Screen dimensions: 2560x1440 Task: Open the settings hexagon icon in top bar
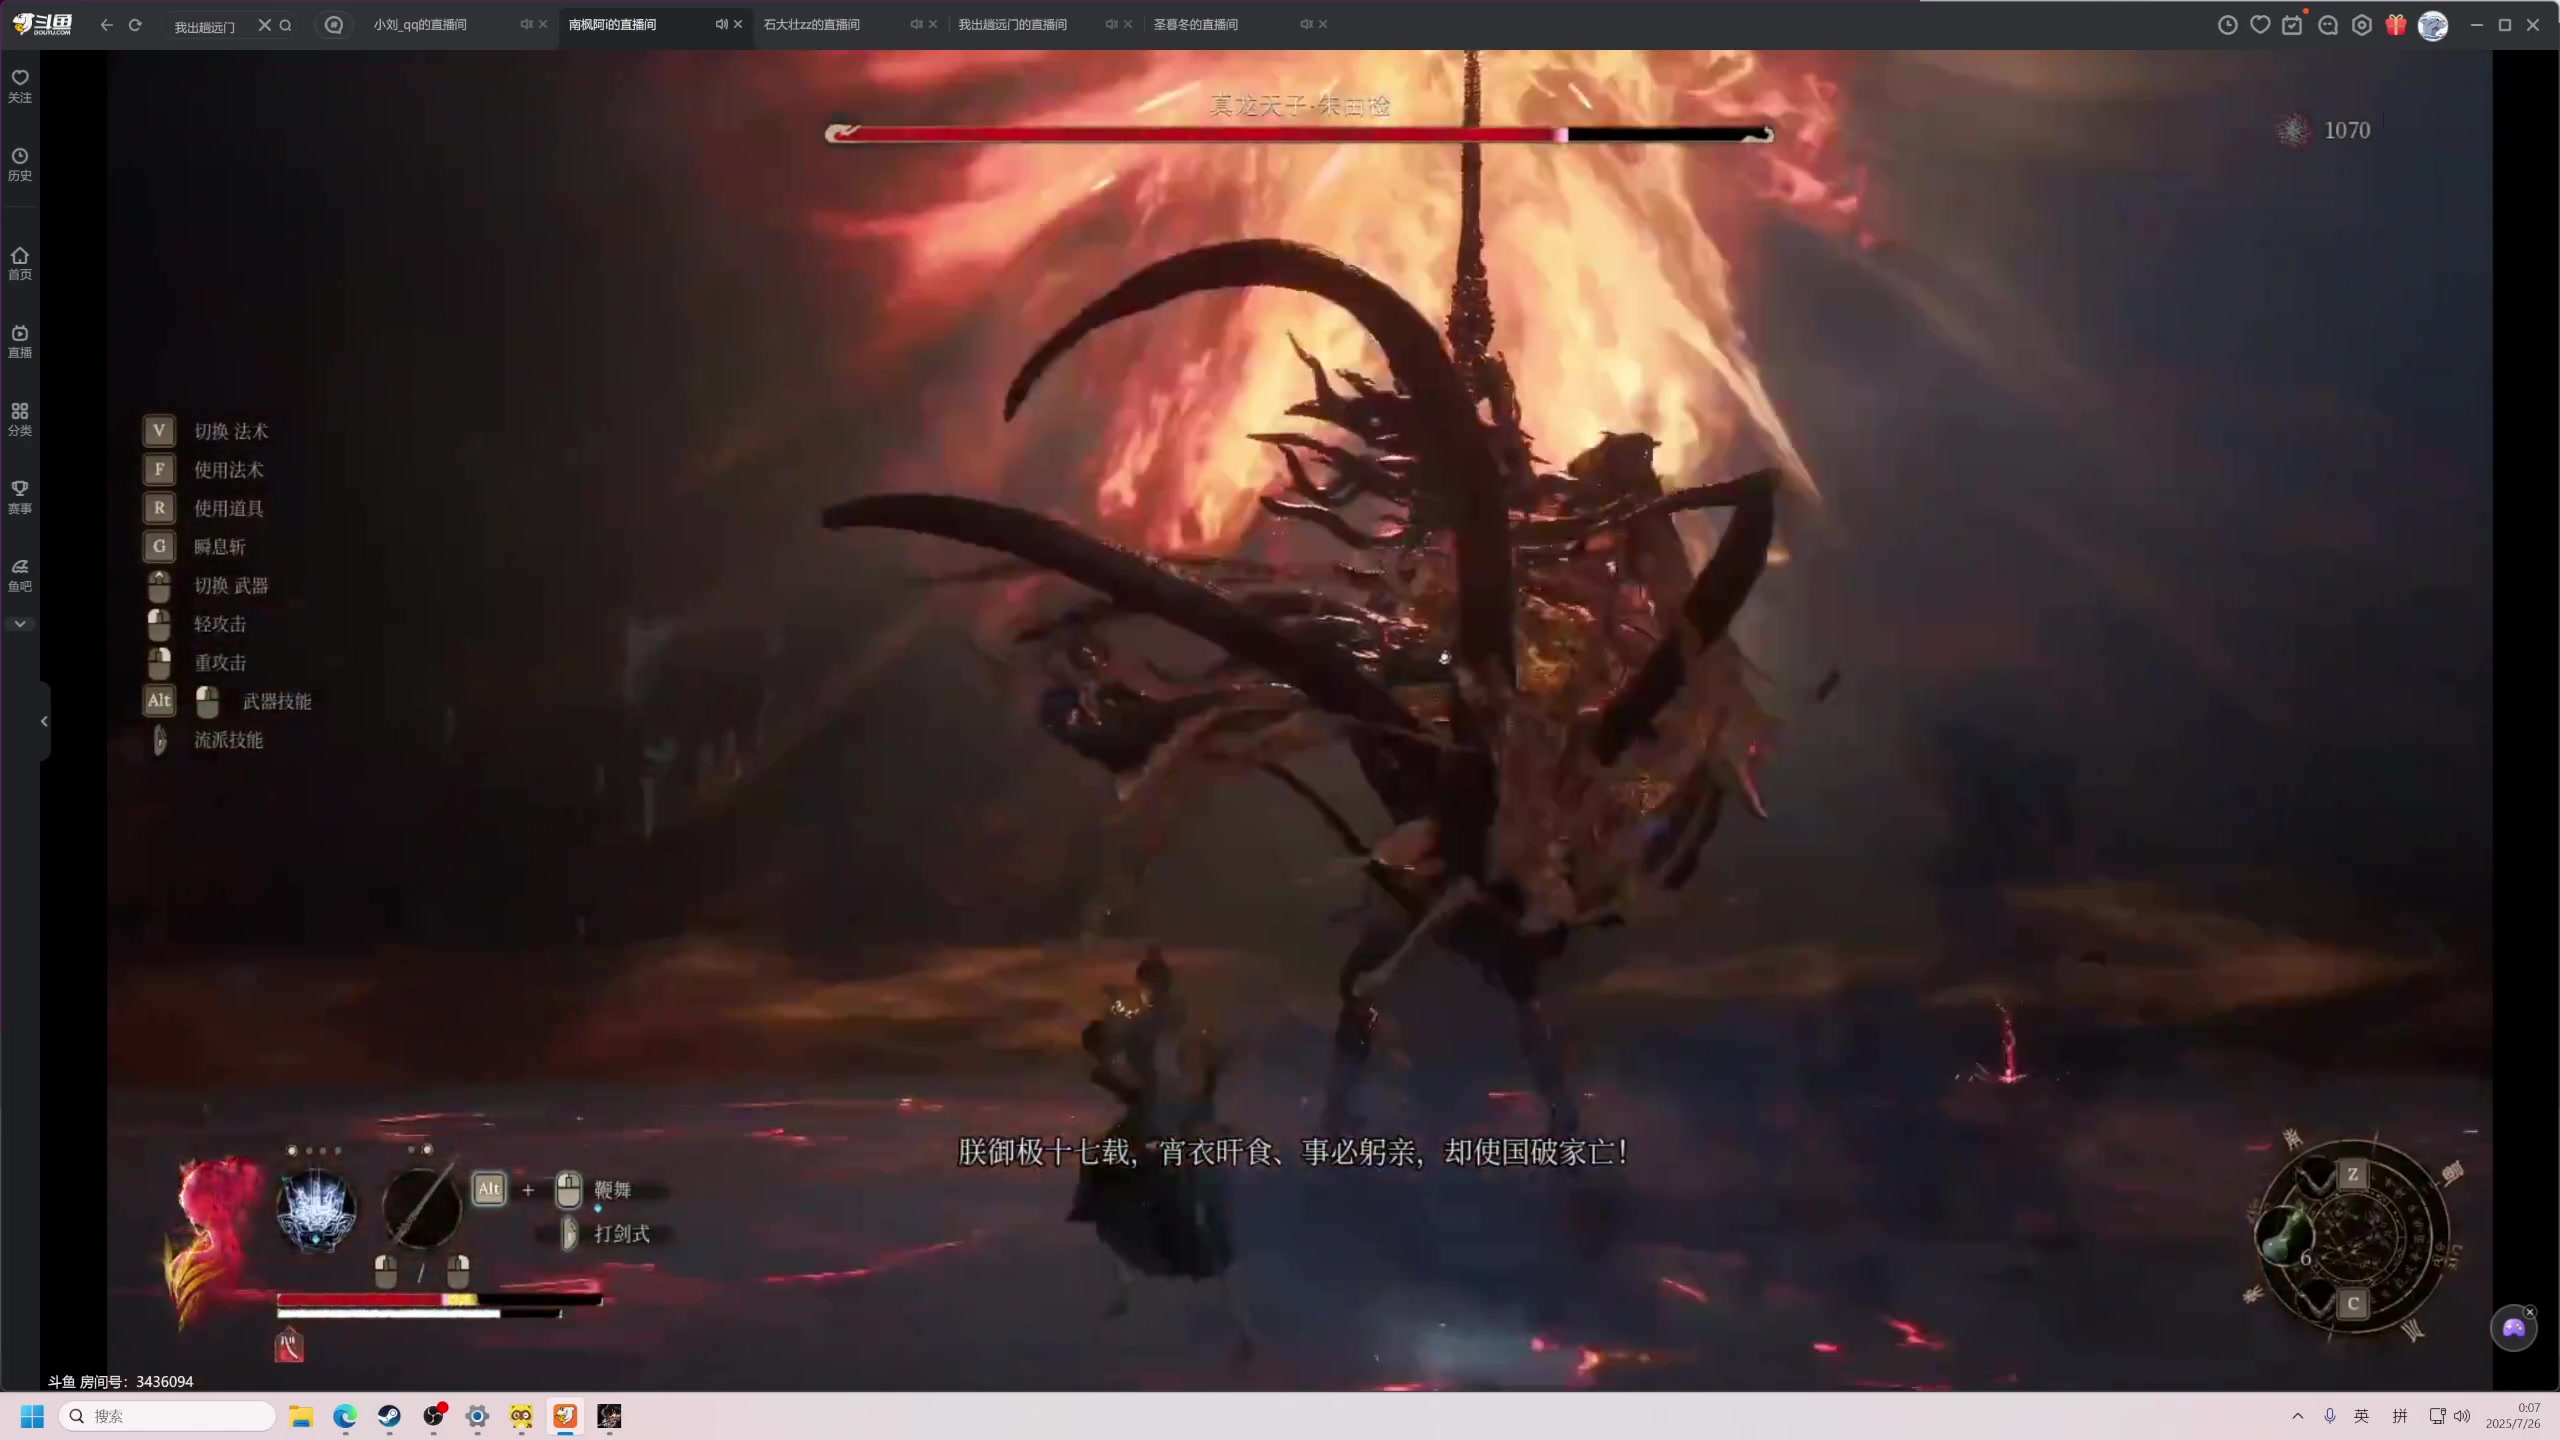[x=2361, y=25]
